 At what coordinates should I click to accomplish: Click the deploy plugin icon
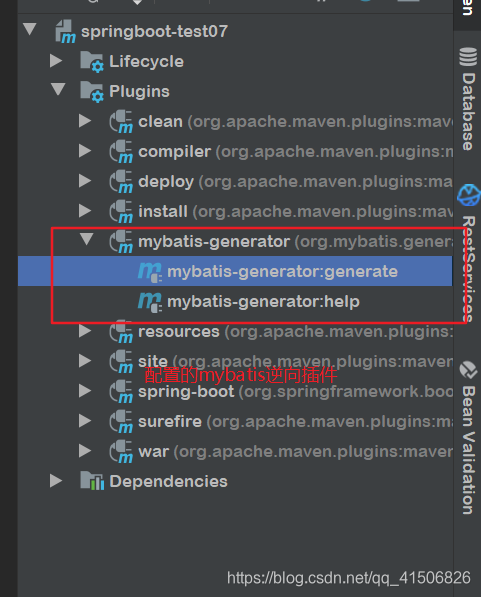coord(121,182)
